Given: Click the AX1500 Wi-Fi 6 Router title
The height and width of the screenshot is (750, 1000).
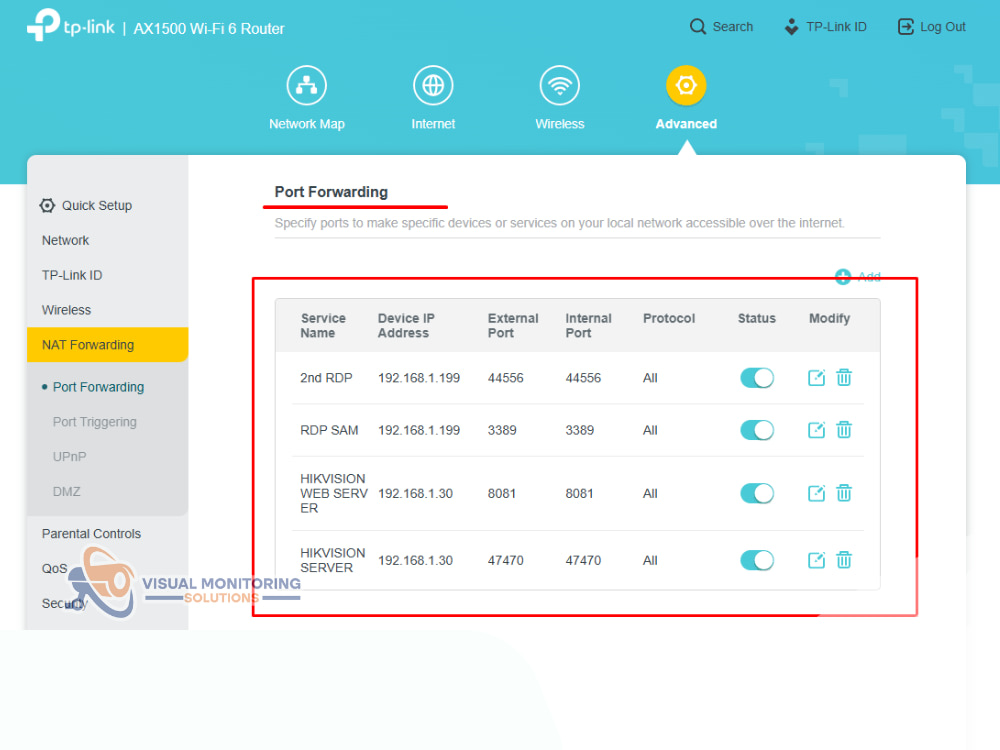Looking at the screenshot, I should (209, 29).
